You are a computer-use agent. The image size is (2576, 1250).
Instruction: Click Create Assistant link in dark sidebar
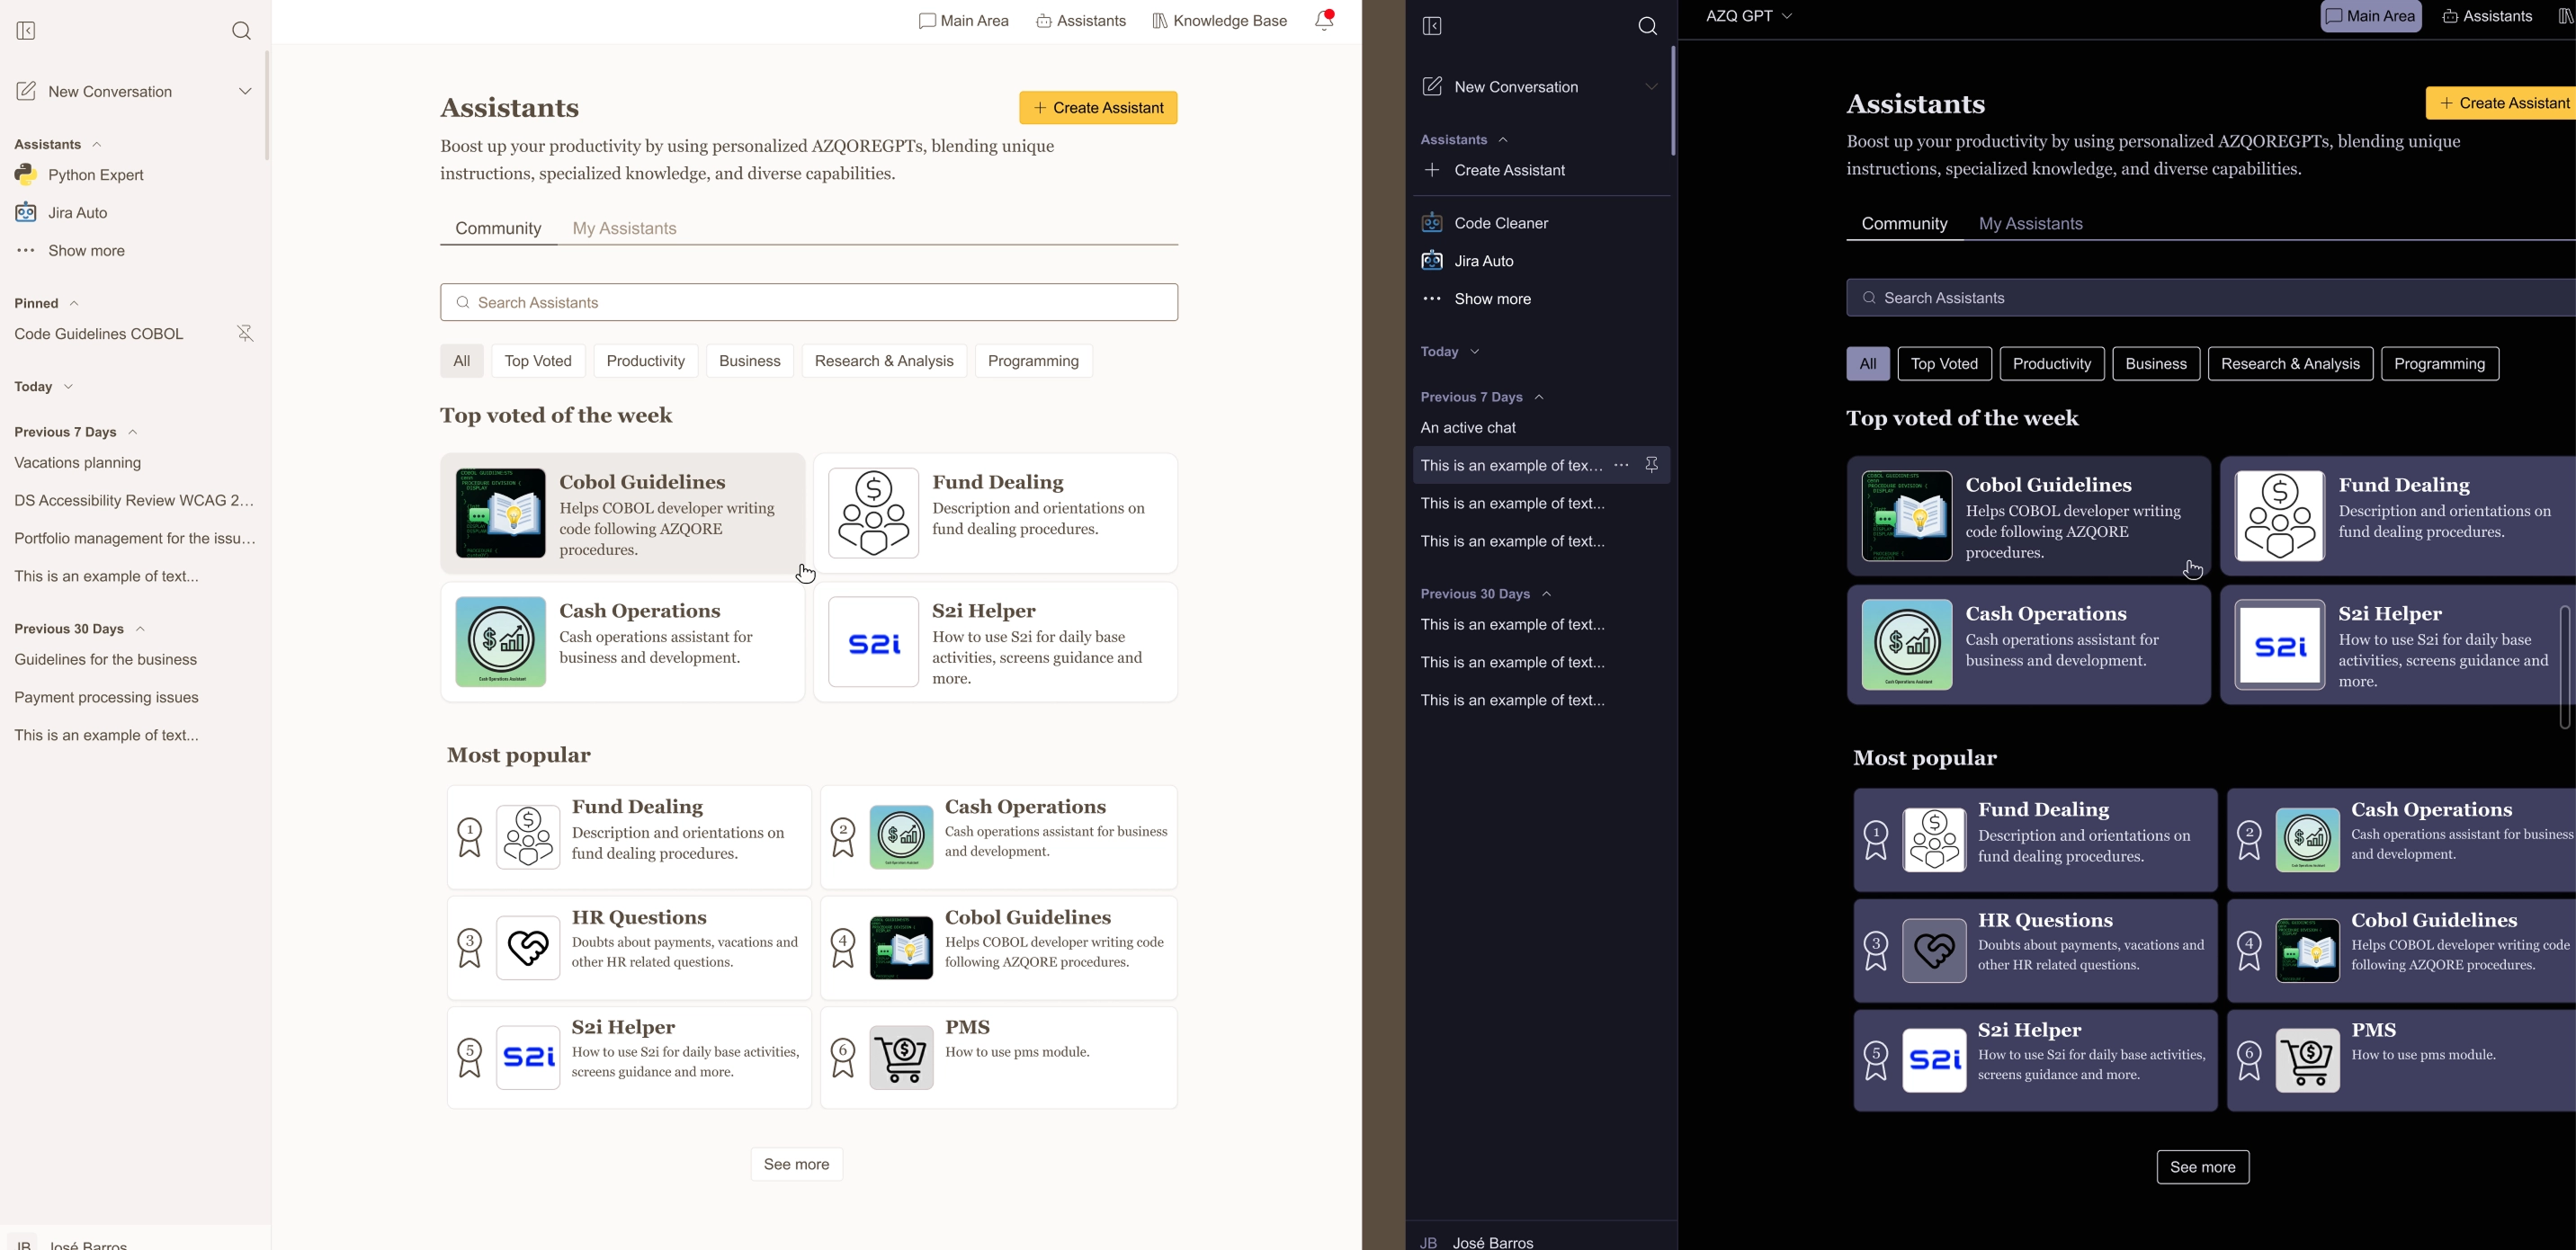click(x=1494, y=171)
